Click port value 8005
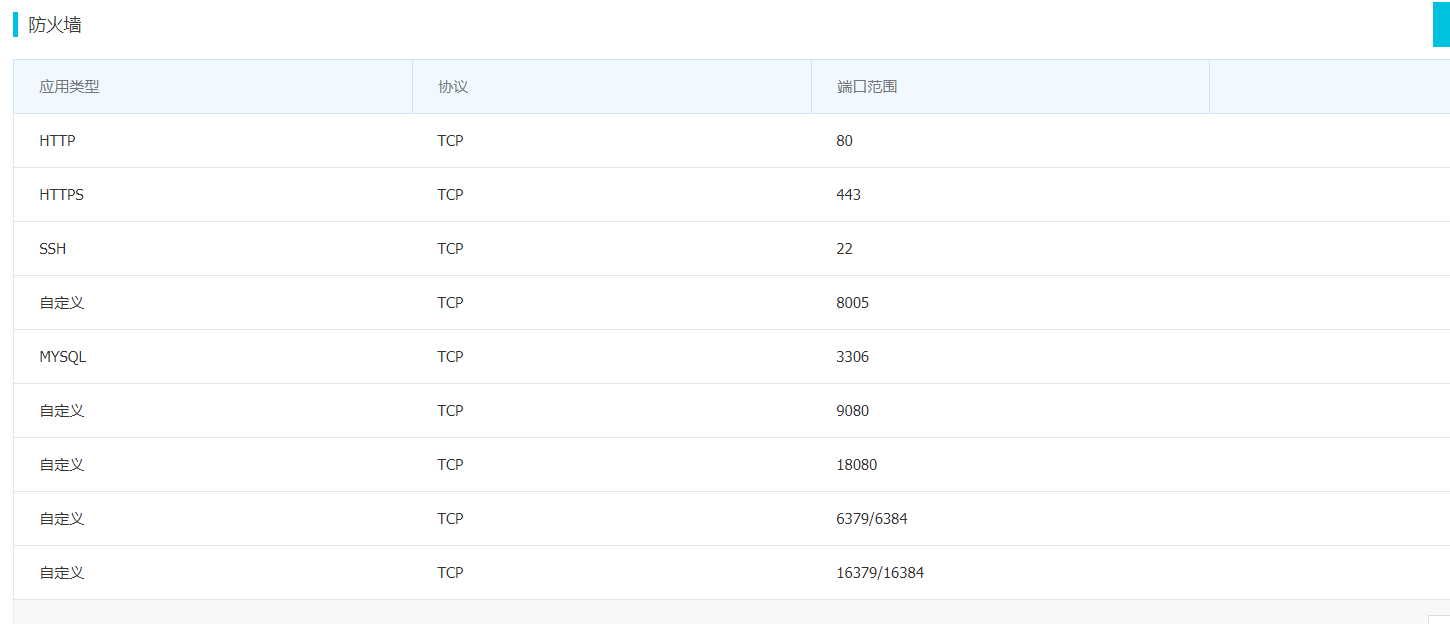The image size is (1450, 624). (x=853, y=303)
